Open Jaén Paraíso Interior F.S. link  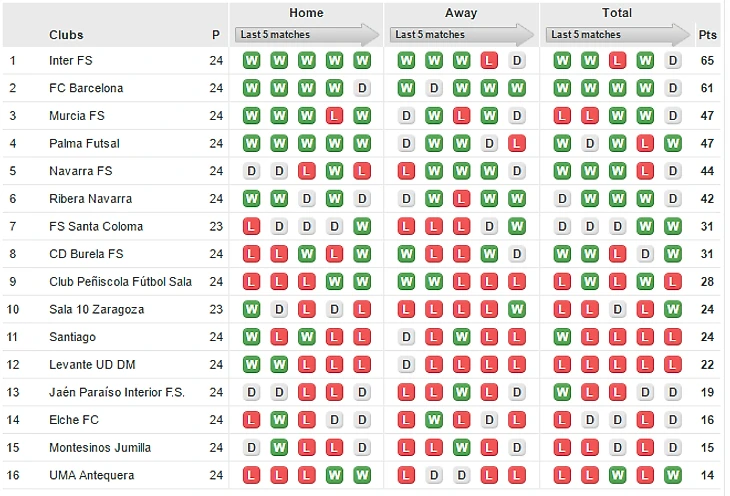click(x=117, y=392)
